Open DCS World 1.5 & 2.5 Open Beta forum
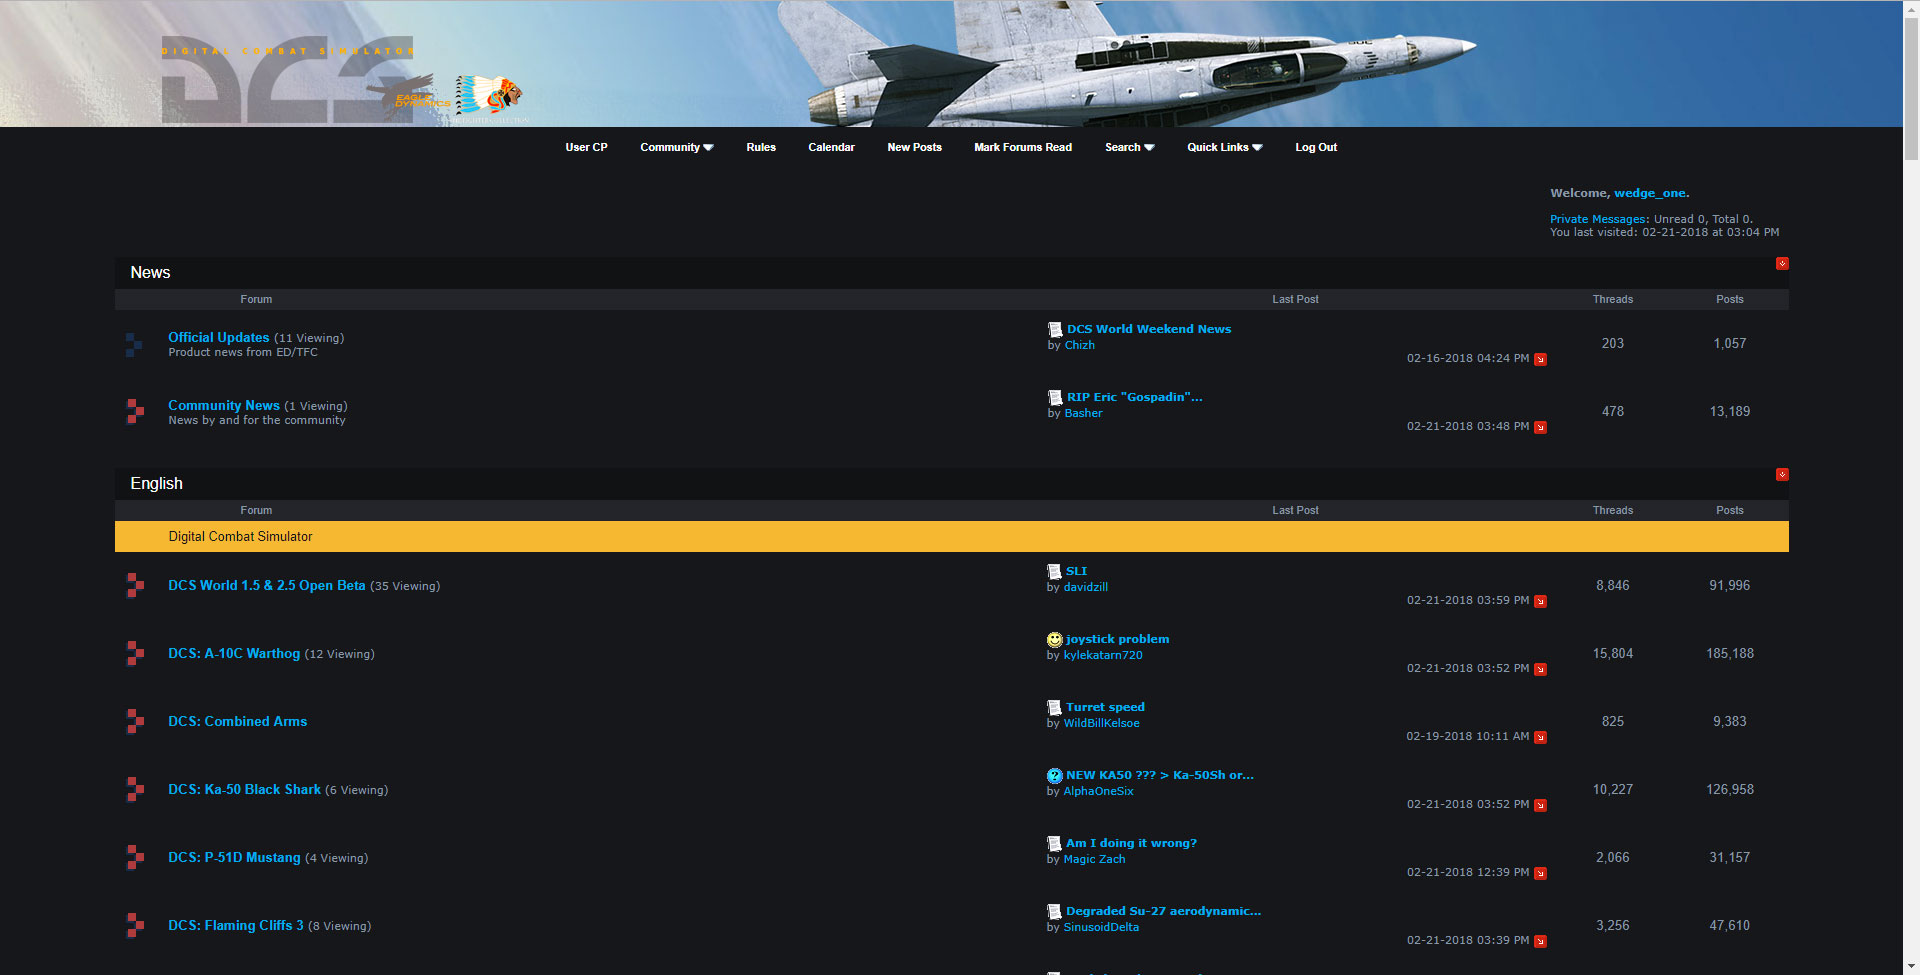The width and height of the screenshot is (1920, 975). [267, 585]
